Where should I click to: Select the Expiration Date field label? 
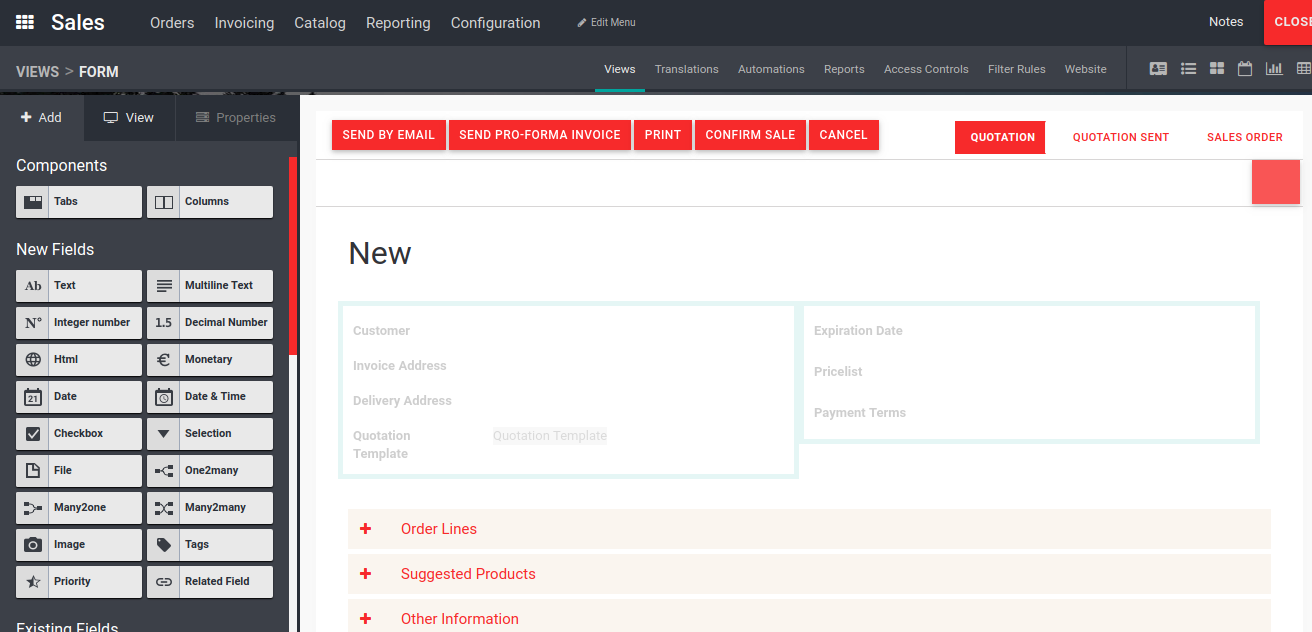click(858, 331)
